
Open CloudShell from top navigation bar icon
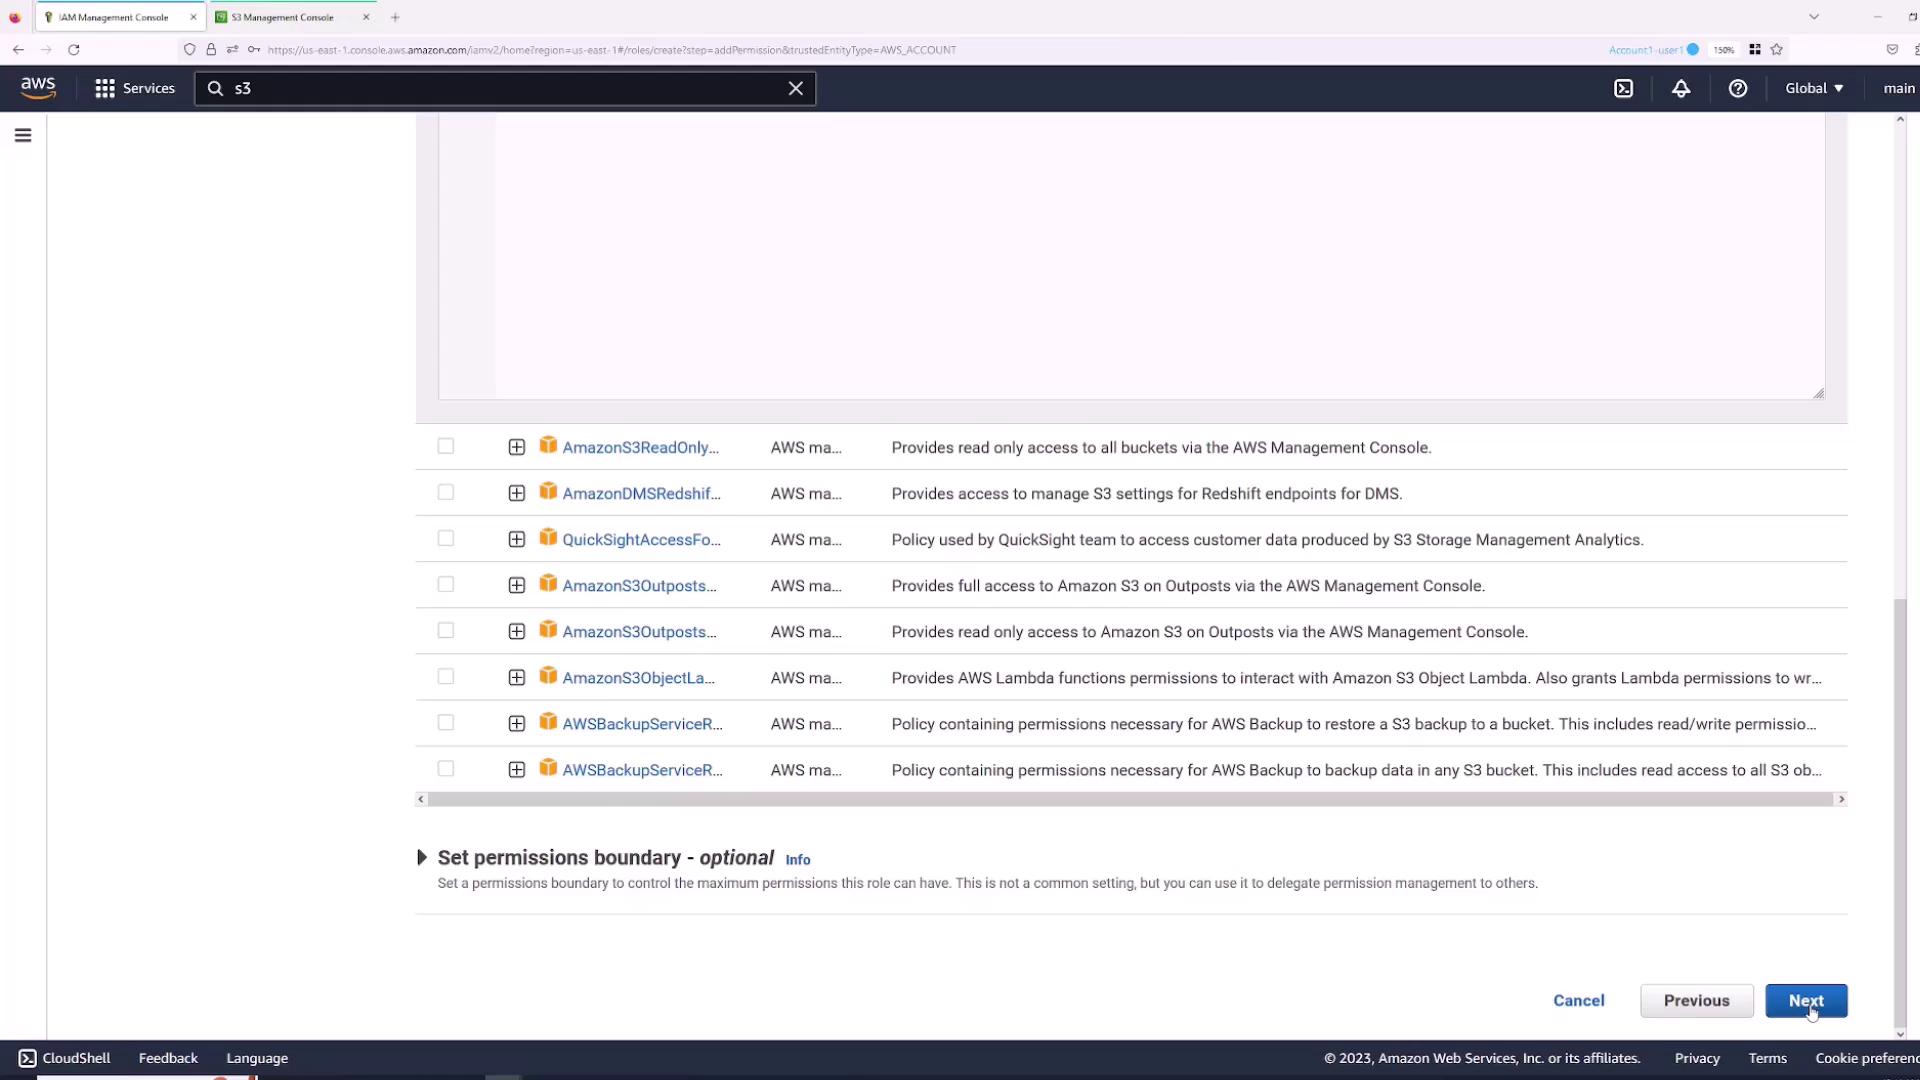point(1624,88)
